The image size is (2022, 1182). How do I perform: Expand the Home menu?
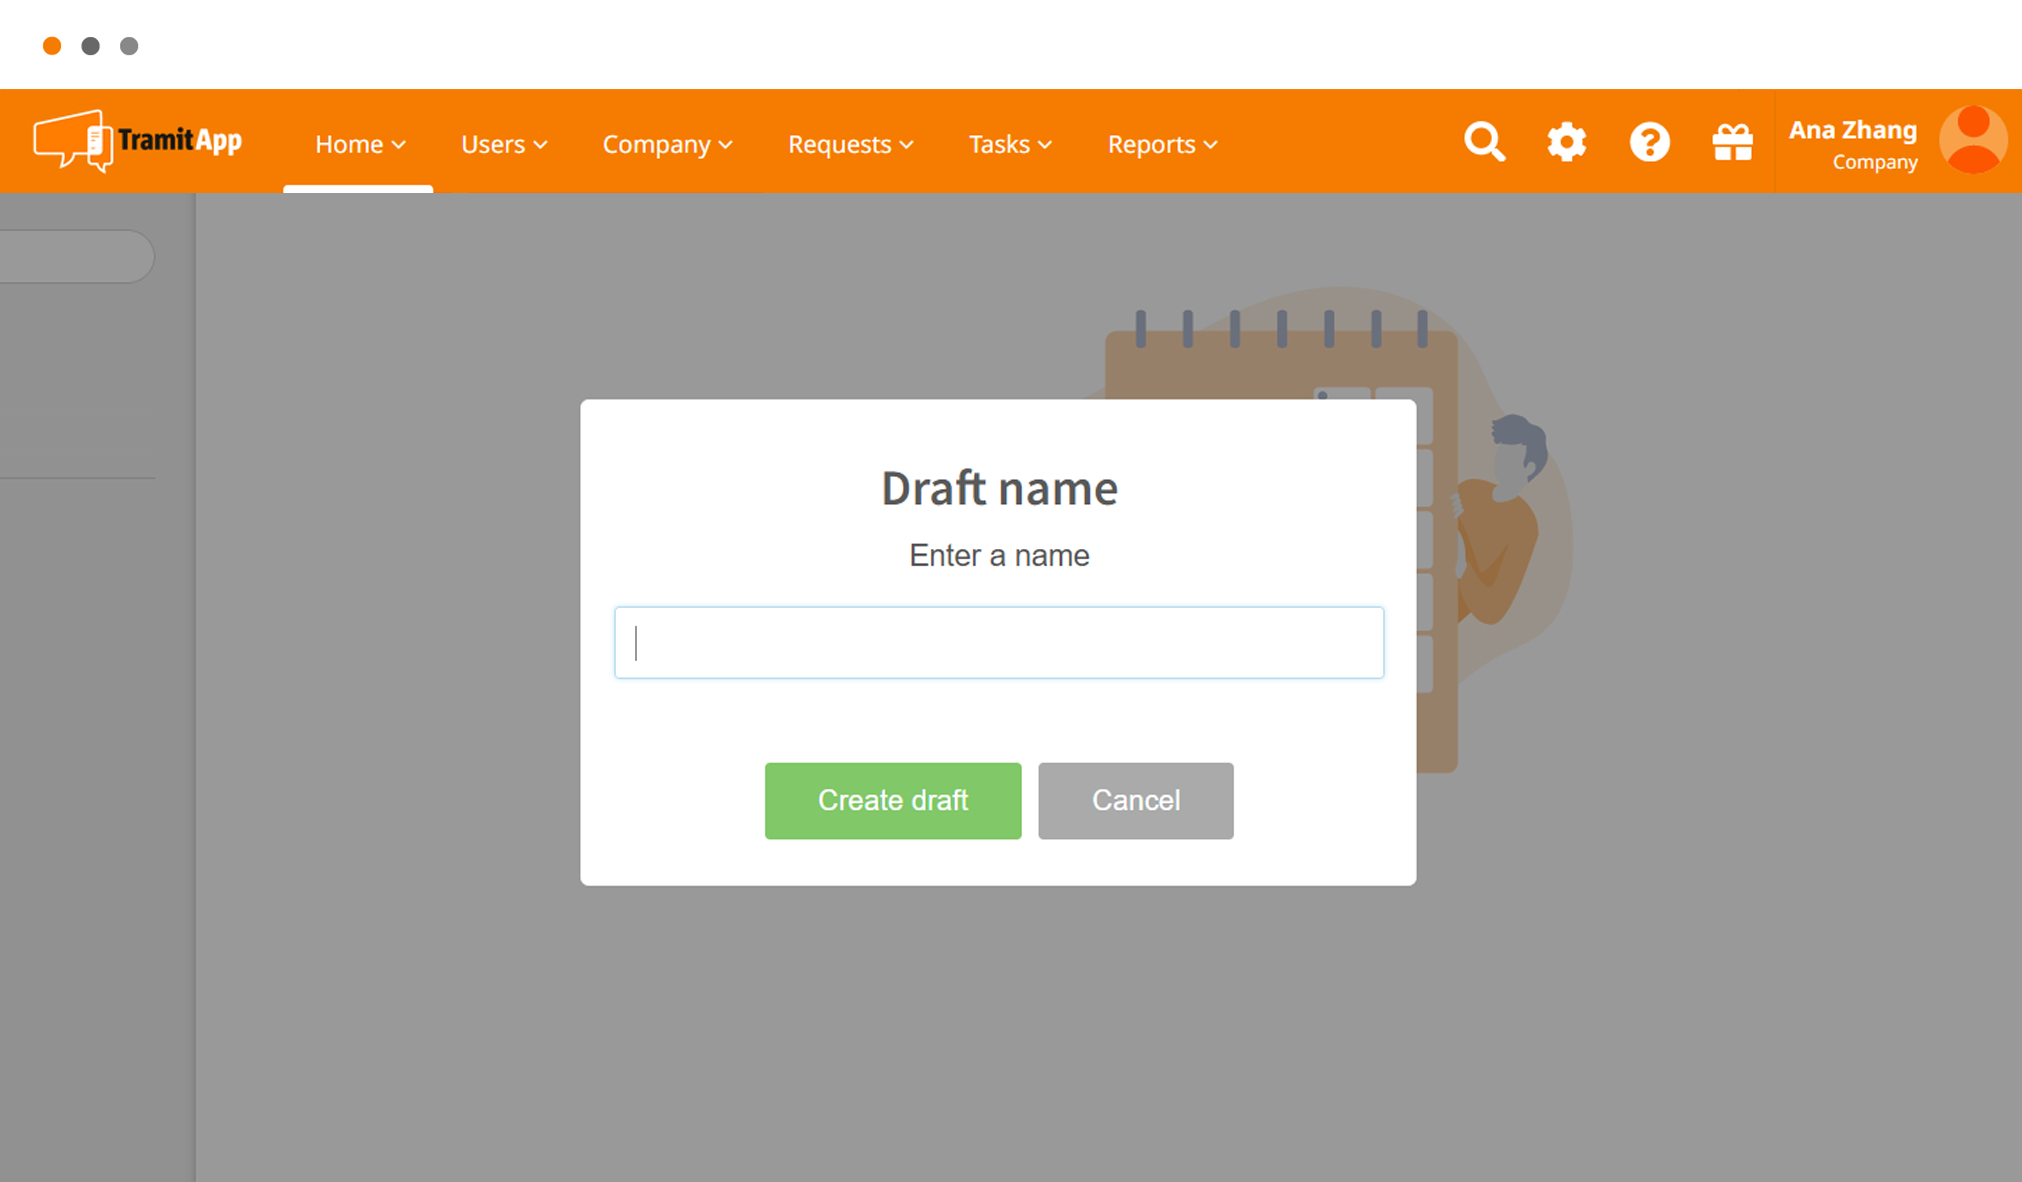pyautogui.click(x=360, y=144)
